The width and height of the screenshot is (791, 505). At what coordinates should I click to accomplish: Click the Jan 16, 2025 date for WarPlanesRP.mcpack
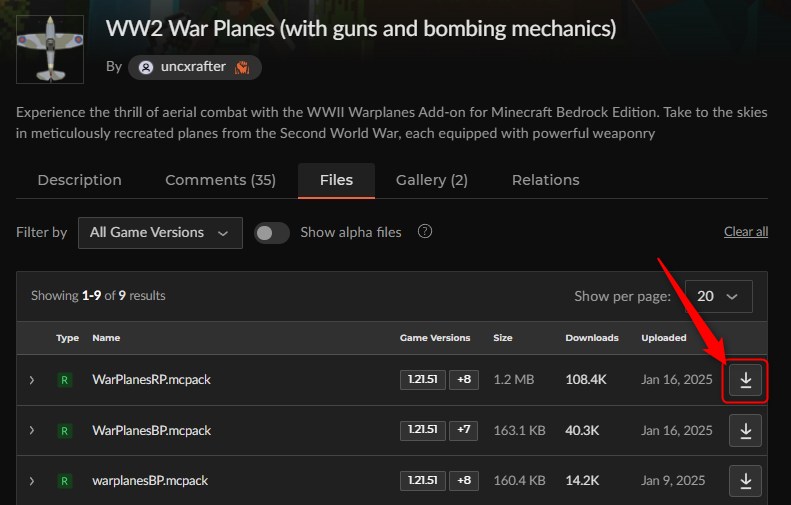coord(676,380)
